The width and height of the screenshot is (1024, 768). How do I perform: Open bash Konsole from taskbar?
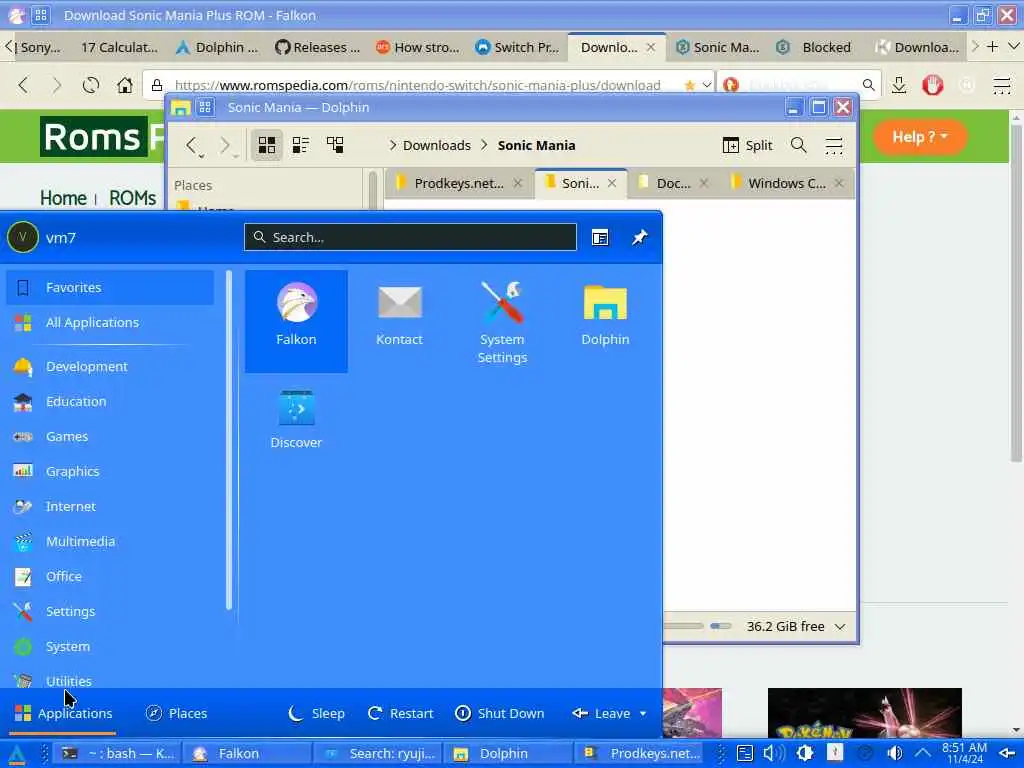(x=116, y=754)
